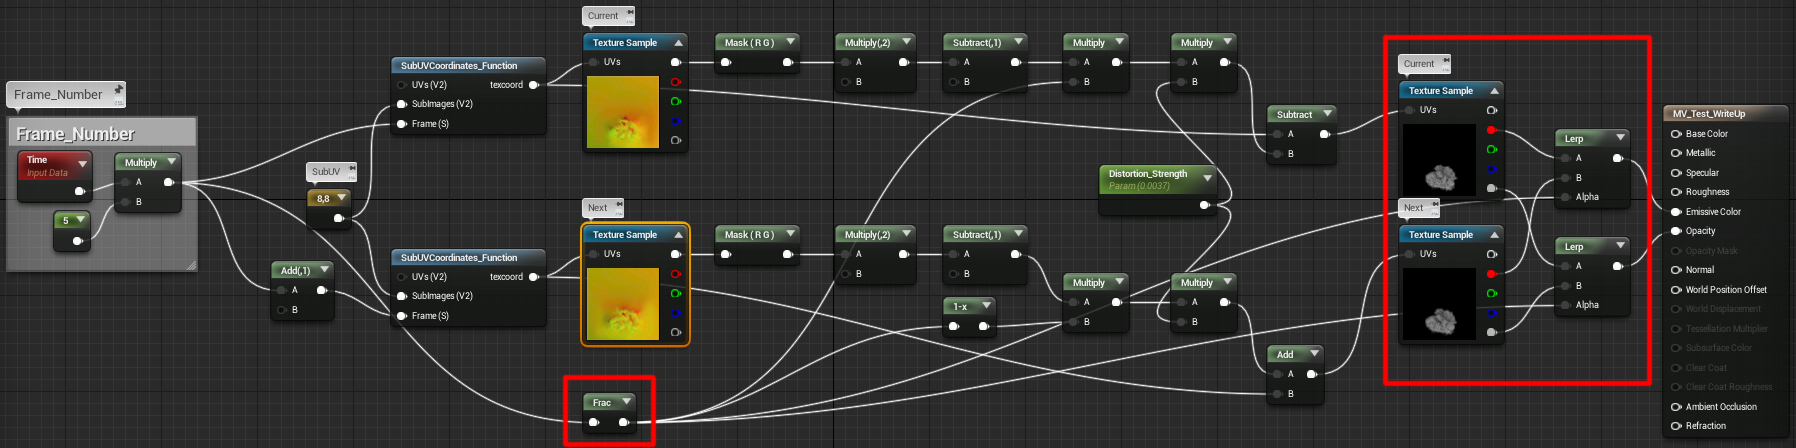
Task: Click the Distortion_Strength output pin
Action: 1205,205
